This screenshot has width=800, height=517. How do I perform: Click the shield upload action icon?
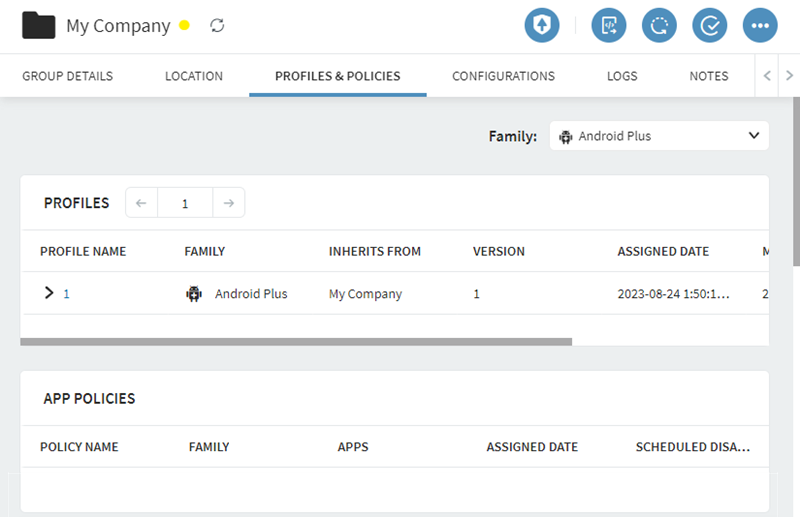pos(542,26)
